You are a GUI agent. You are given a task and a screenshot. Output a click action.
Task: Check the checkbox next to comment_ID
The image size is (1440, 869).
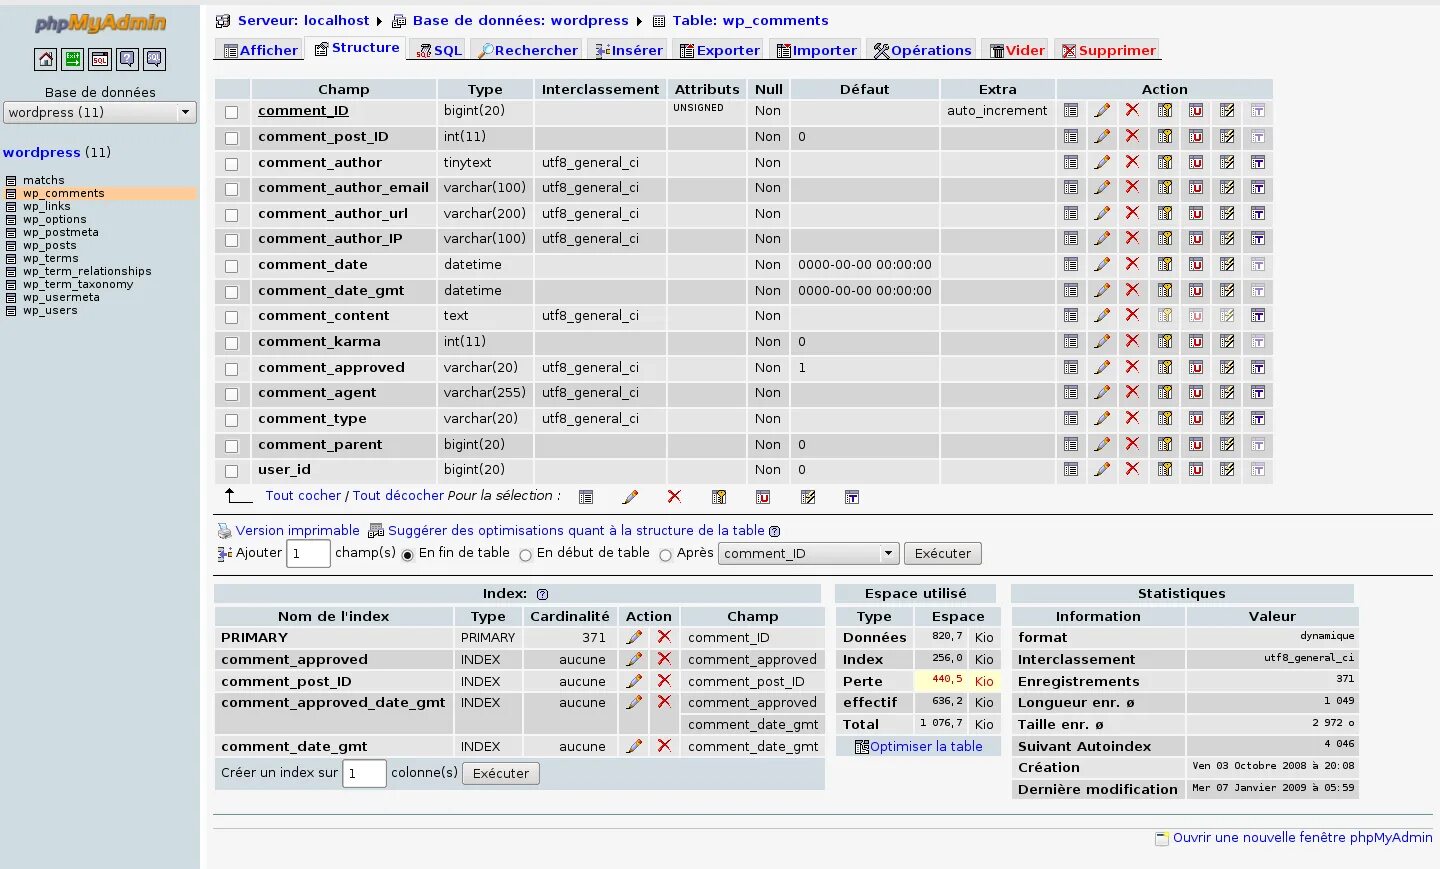231,110
